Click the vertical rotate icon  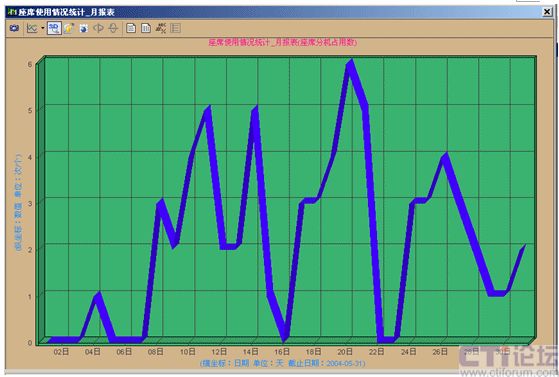(x=113, y=28)
